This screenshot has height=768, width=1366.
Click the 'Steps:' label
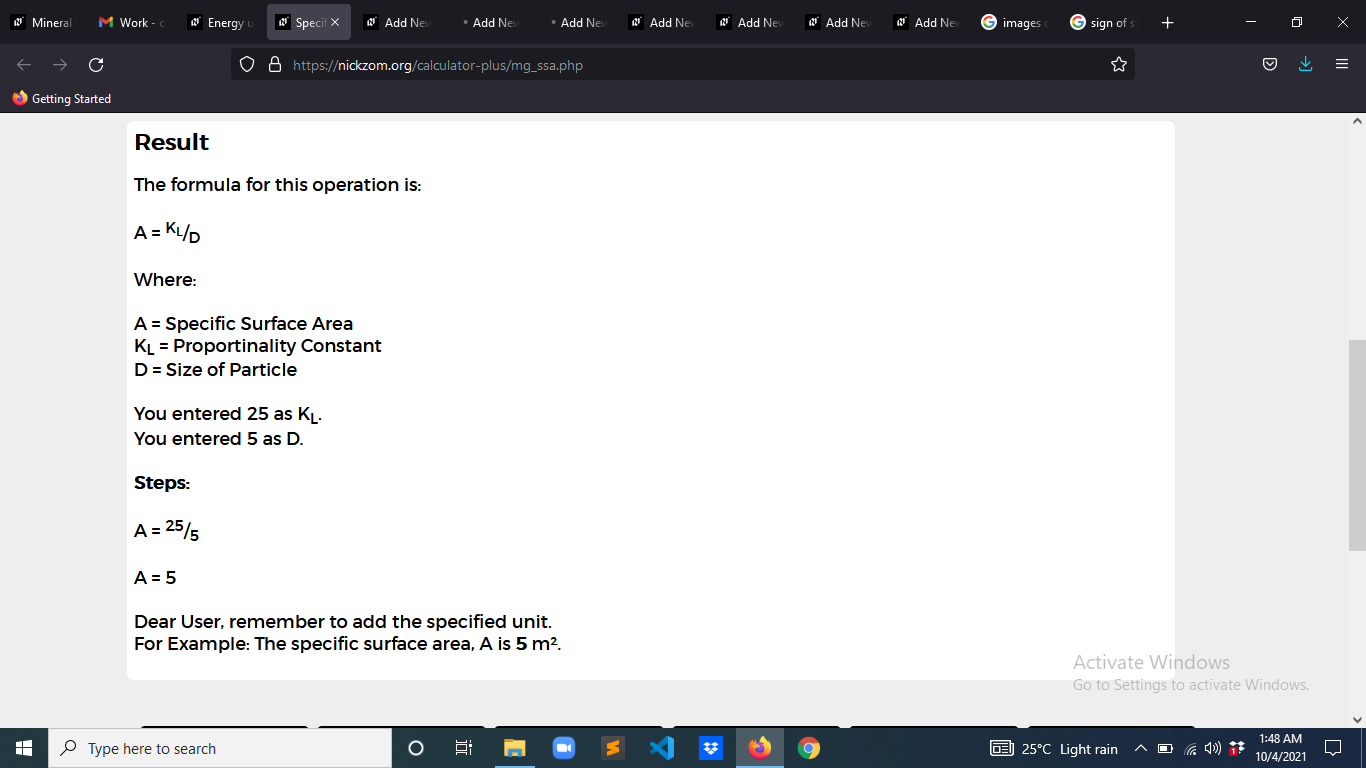point(162,483)
